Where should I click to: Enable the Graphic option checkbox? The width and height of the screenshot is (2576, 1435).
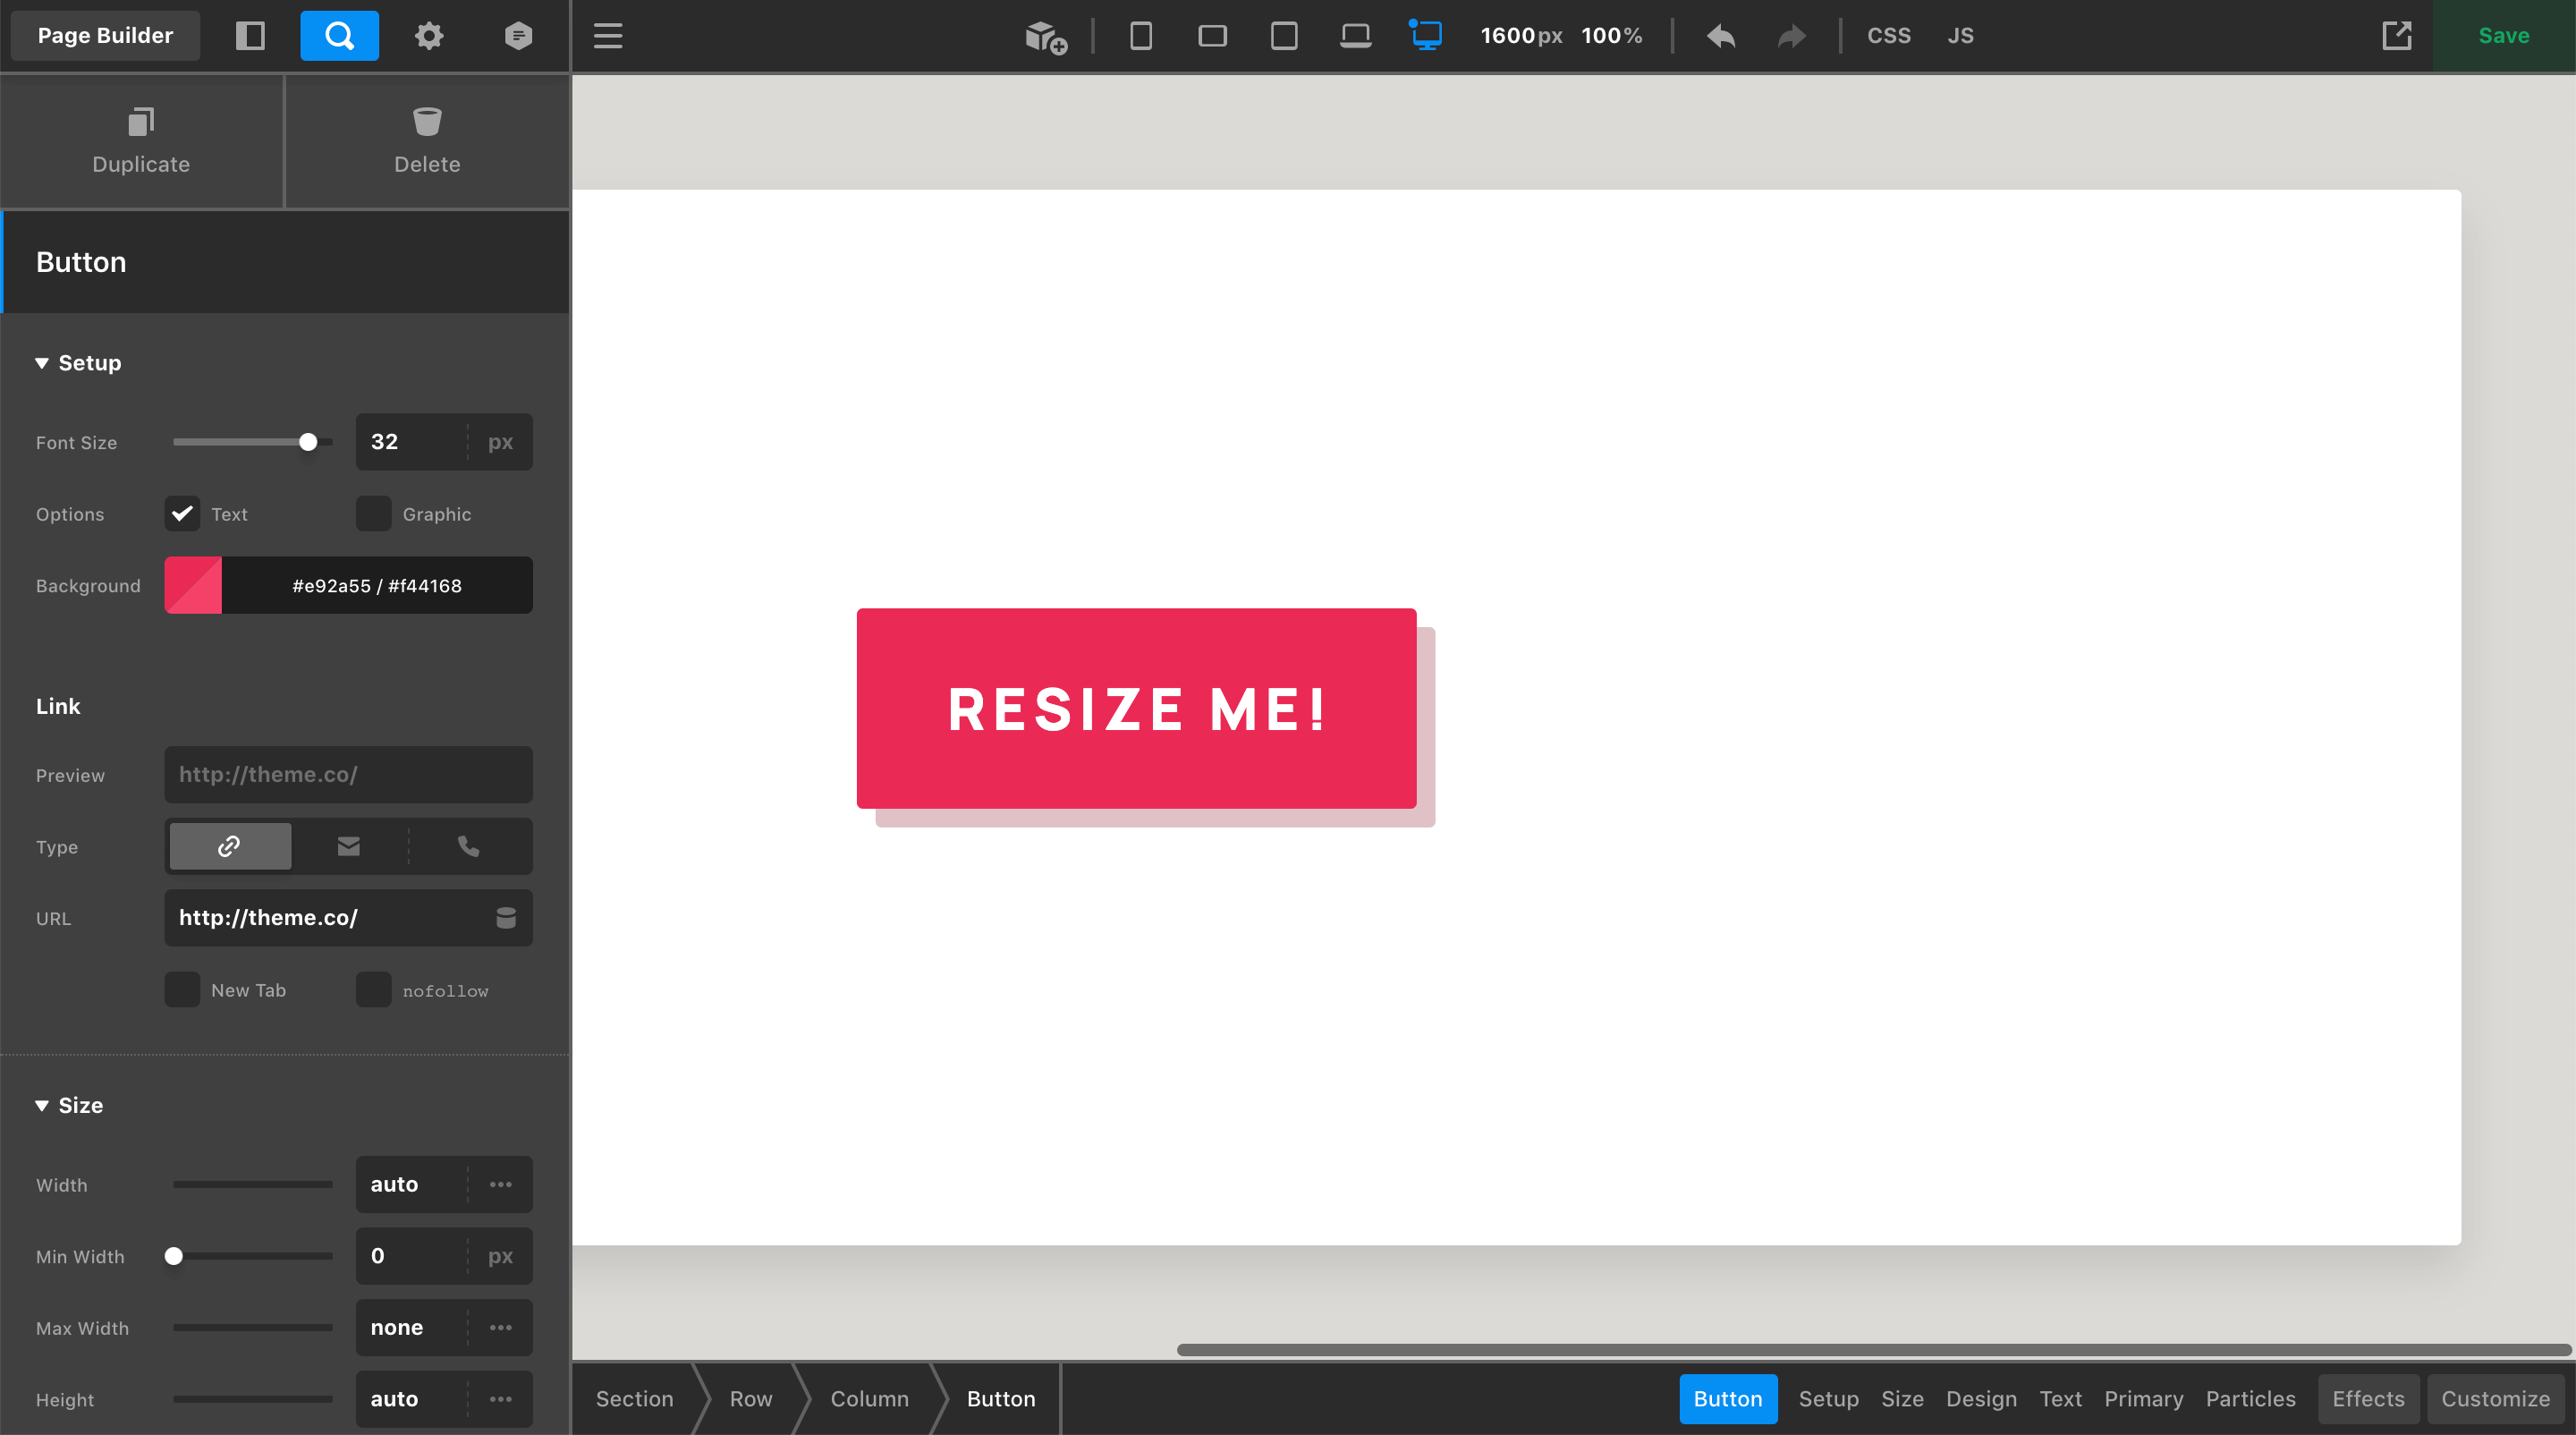tap(374, 514)
